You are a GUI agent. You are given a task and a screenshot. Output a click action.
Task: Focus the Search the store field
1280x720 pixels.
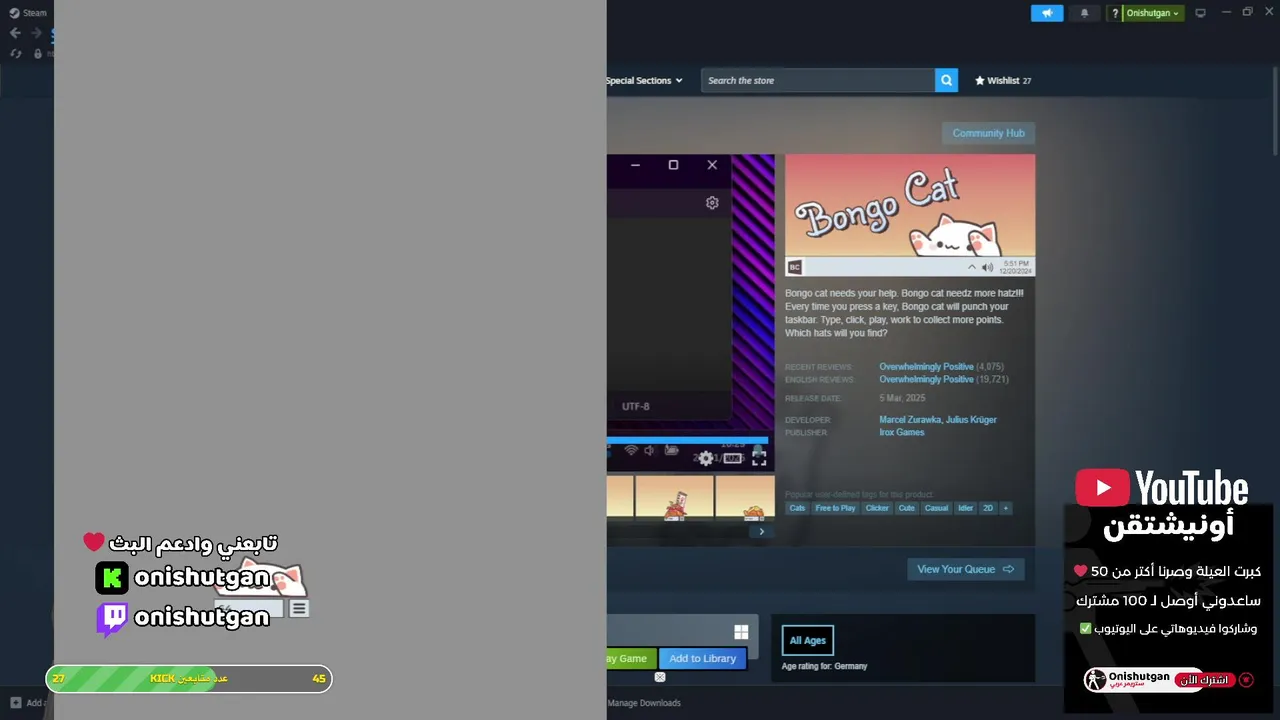point(818,80)
